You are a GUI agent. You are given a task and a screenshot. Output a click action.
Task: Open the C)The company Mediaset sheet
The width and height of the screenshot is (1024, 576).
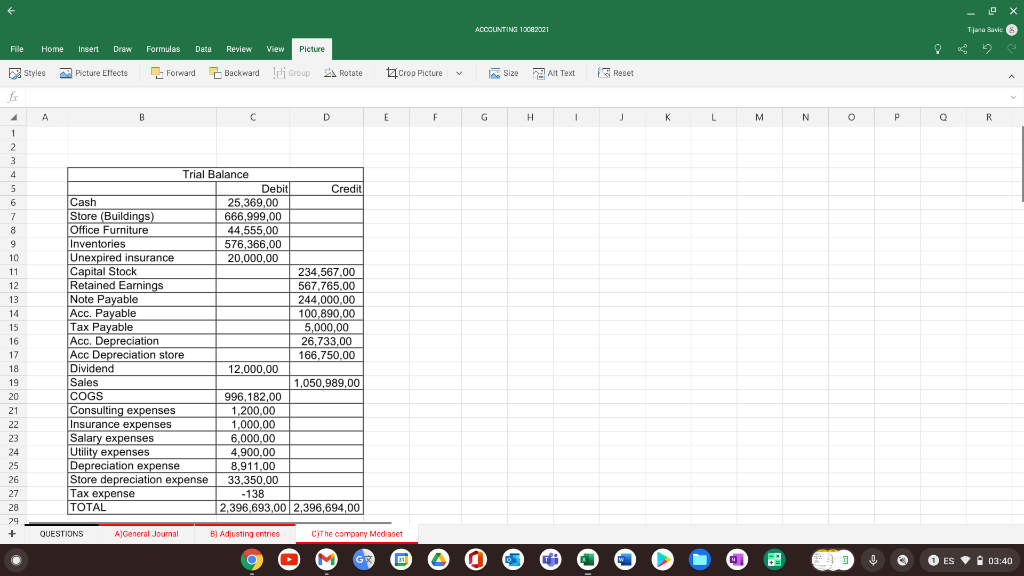355,533
